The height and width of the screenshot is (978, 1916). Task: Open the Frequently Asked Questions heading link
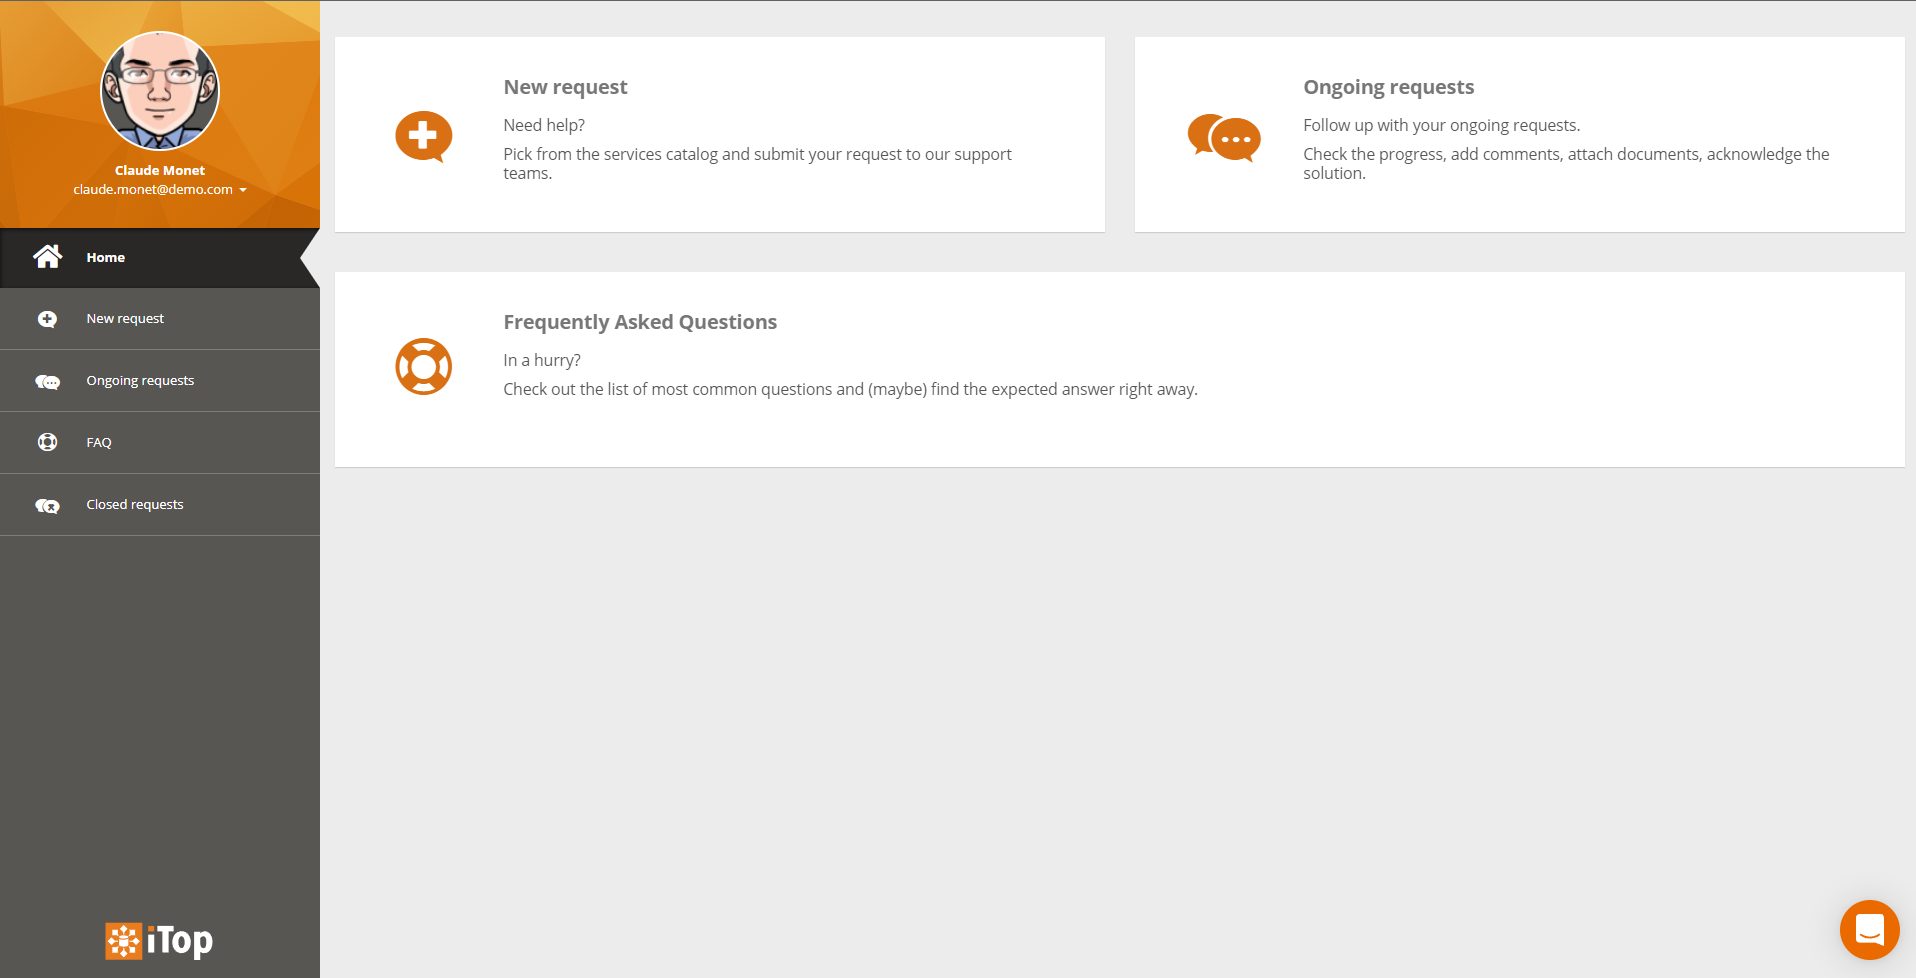(x=640, y=322)
